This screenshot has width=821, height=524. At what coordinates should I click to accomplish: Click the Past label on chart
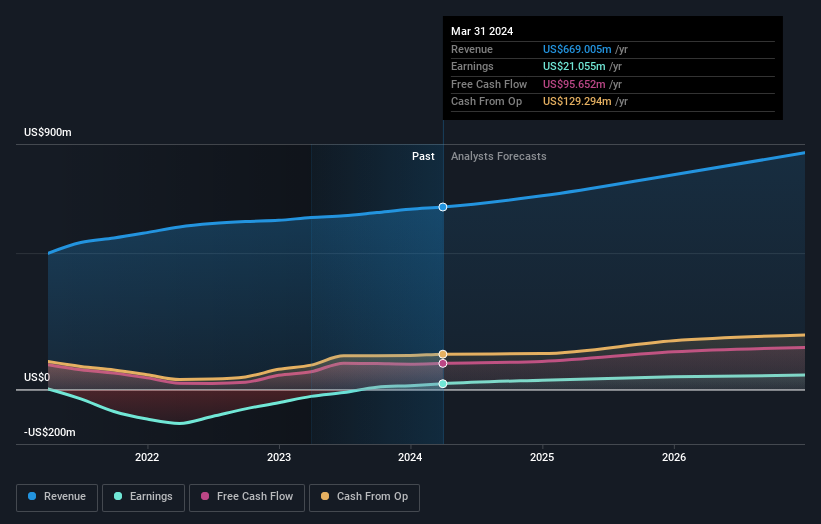[x=423, y=157]
